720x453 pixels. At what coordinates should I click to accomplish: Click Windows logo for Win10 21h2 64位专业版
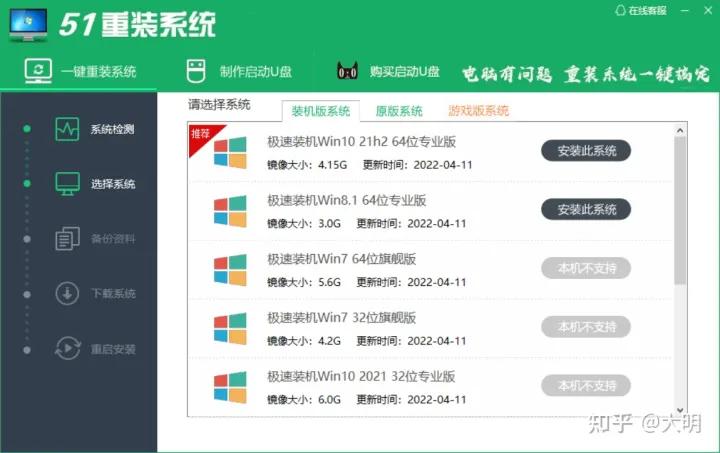tap(230, 152)
